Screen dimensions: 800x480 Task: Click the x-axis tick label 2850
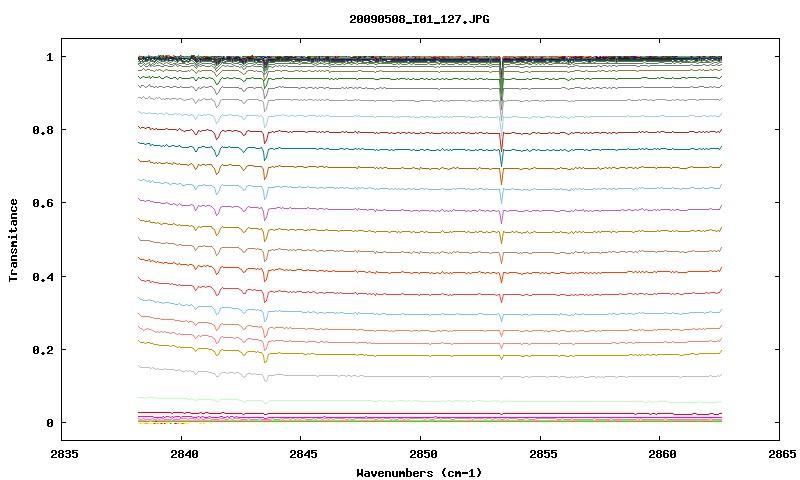423,454
